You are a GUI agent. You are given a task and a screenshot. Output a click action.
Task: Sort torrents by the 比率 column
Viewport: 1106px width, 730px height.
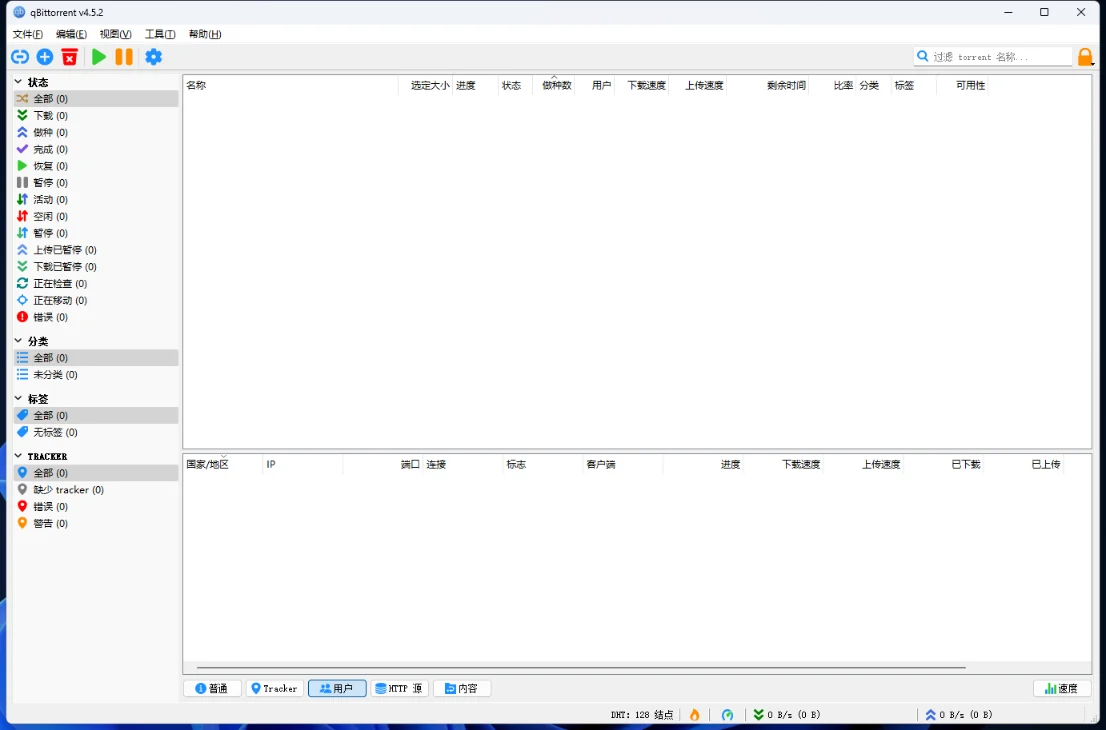click(x=832, y=85)
